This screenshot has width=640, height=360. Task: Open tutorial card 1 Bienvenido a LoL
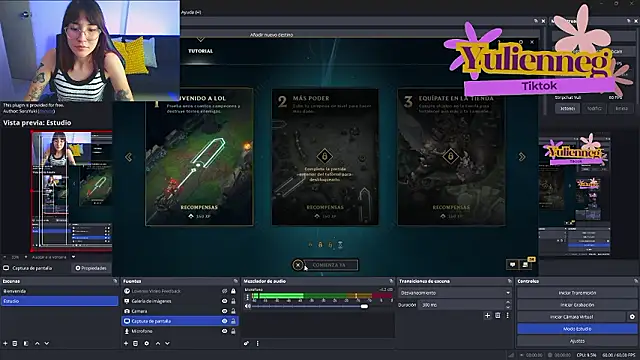[199, 157]
